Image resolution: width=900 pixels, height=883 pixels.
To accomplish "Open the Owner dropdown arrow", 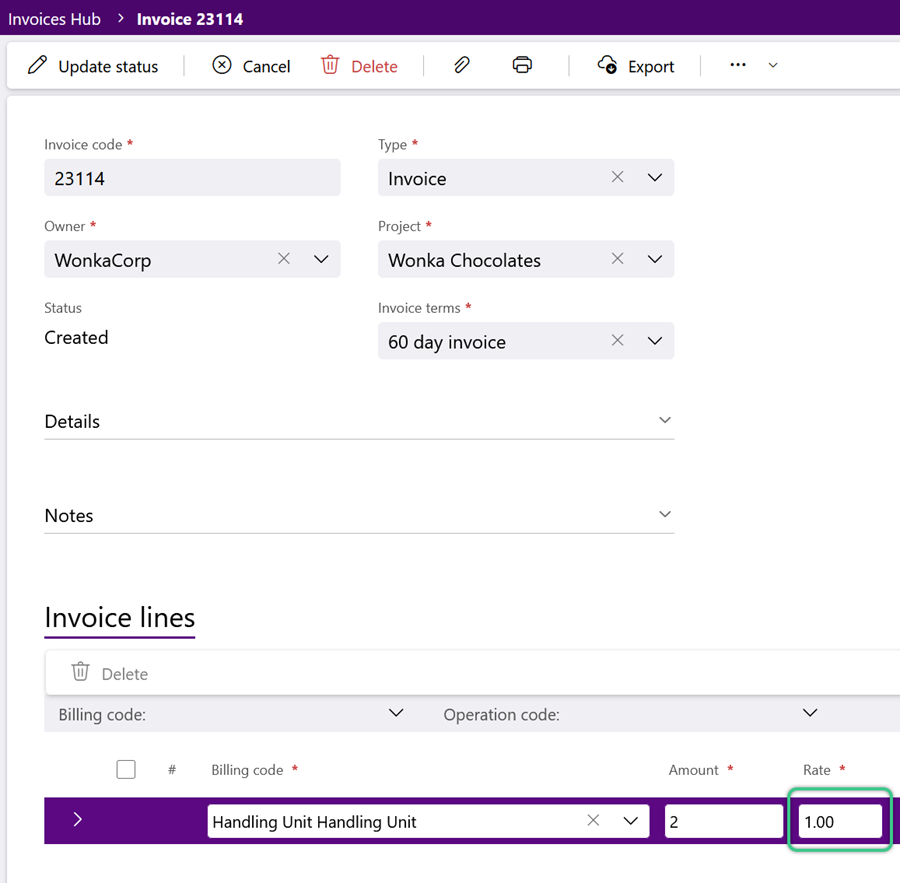I will pyautogui.click(x=321, y=259).
